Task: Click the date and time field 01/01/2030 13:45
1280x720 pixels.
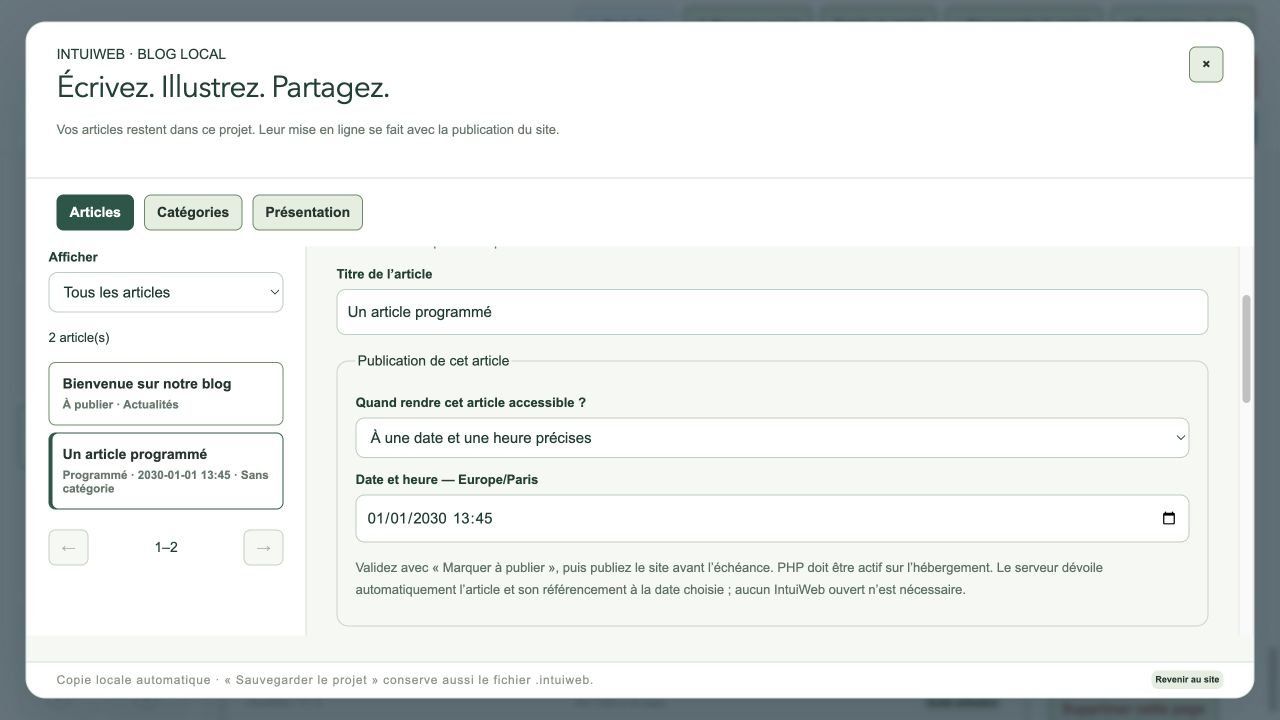Action: click(772, 518)
